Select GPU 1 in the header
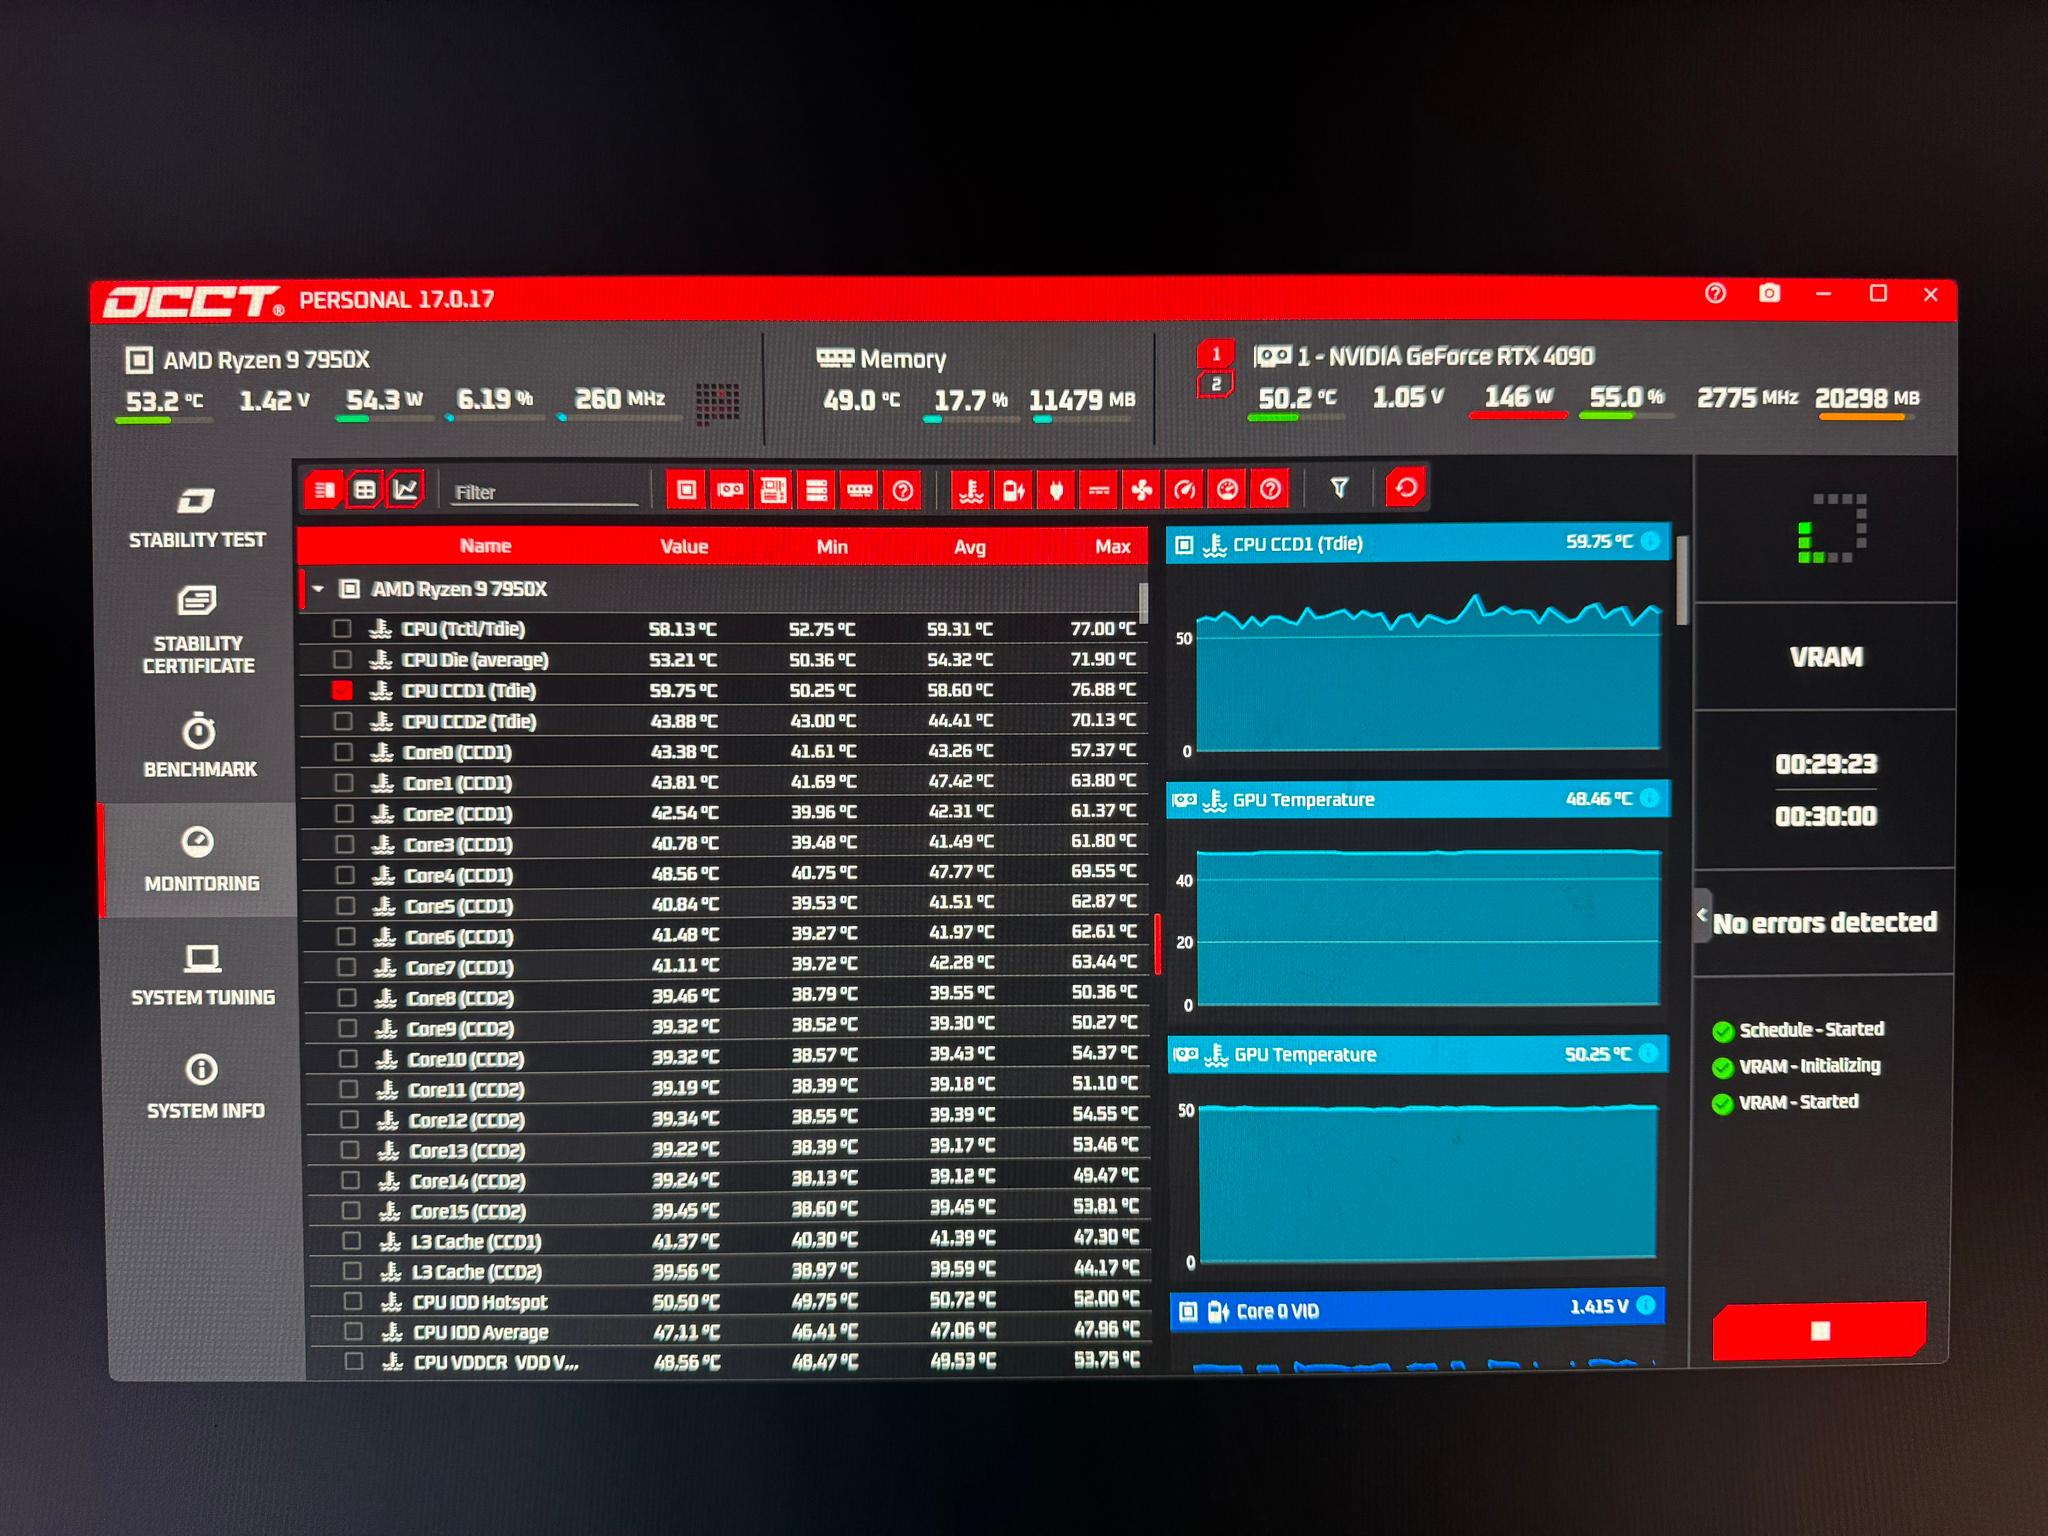The width and height of the screenshot is (2048, 1536). click(x=1216, y=354)
